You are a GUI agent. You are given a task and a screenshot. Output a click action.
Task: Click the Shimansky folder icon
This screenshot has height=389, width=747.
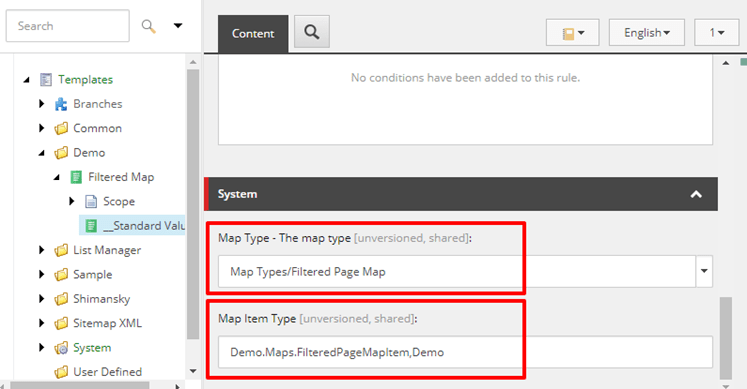click(x=61, y=299)
